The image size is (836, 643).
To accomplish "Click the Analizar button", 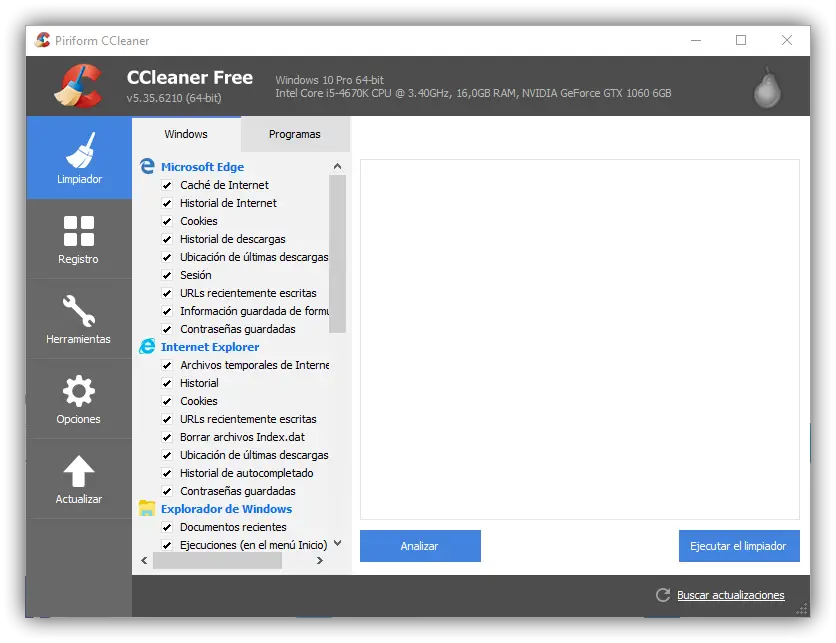I will click(420, 546).
